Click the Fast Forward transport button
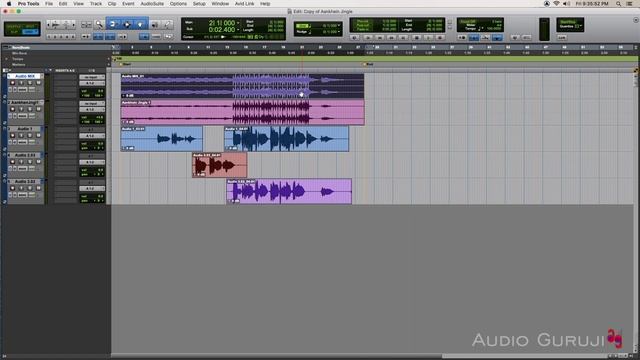 tap(391, 37)
